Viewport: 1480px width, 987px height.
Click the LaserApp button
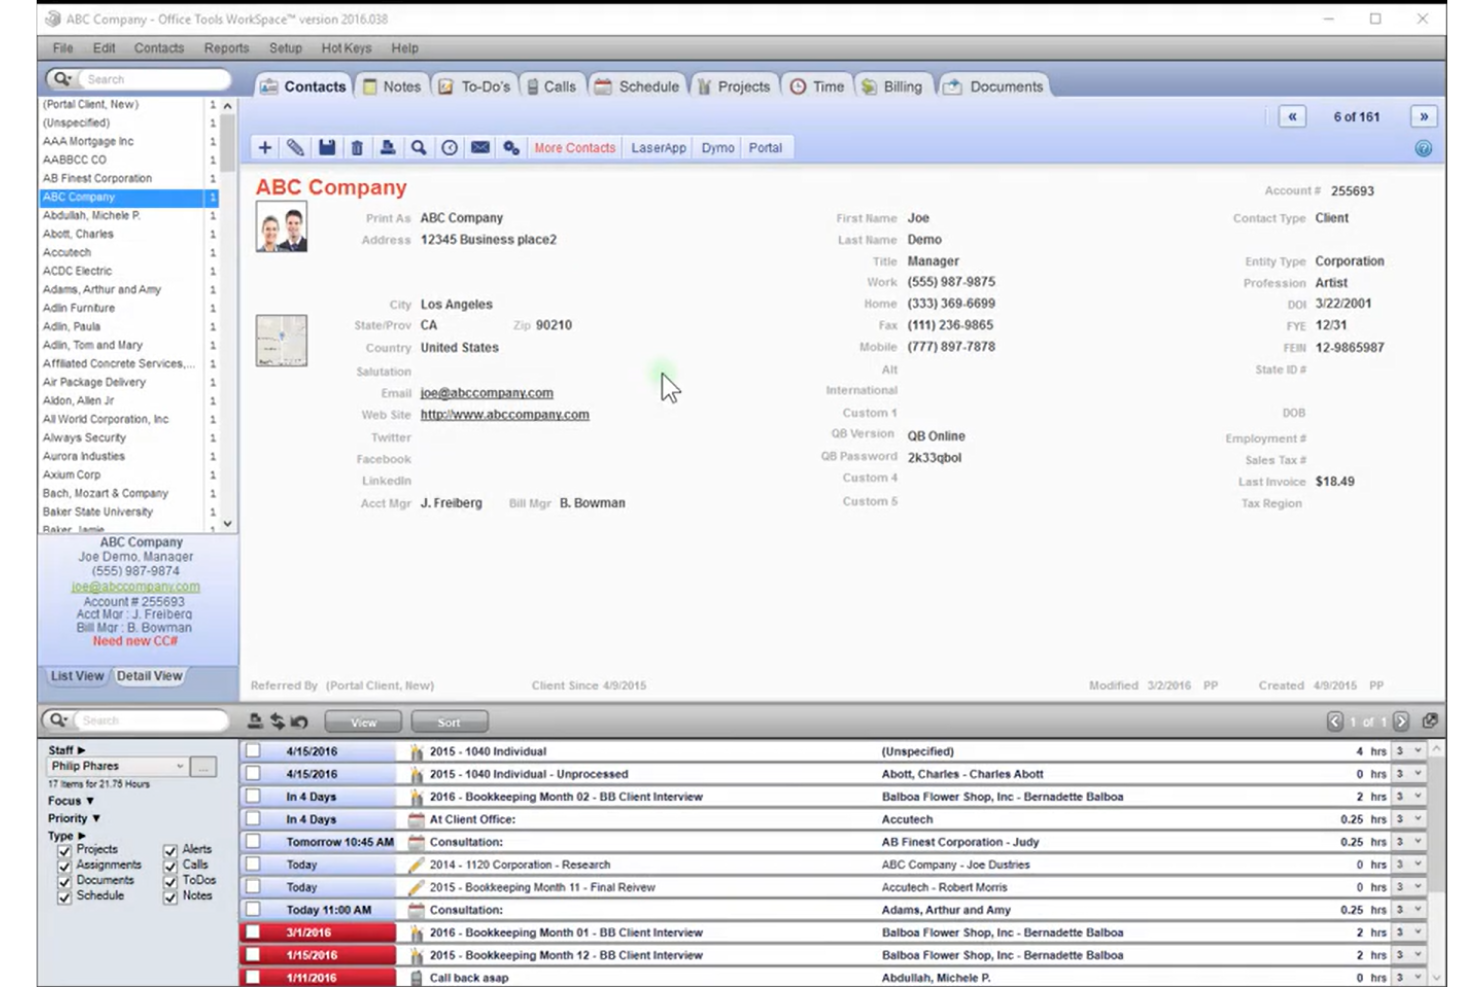pyautogui.click(x=658, y=148)
